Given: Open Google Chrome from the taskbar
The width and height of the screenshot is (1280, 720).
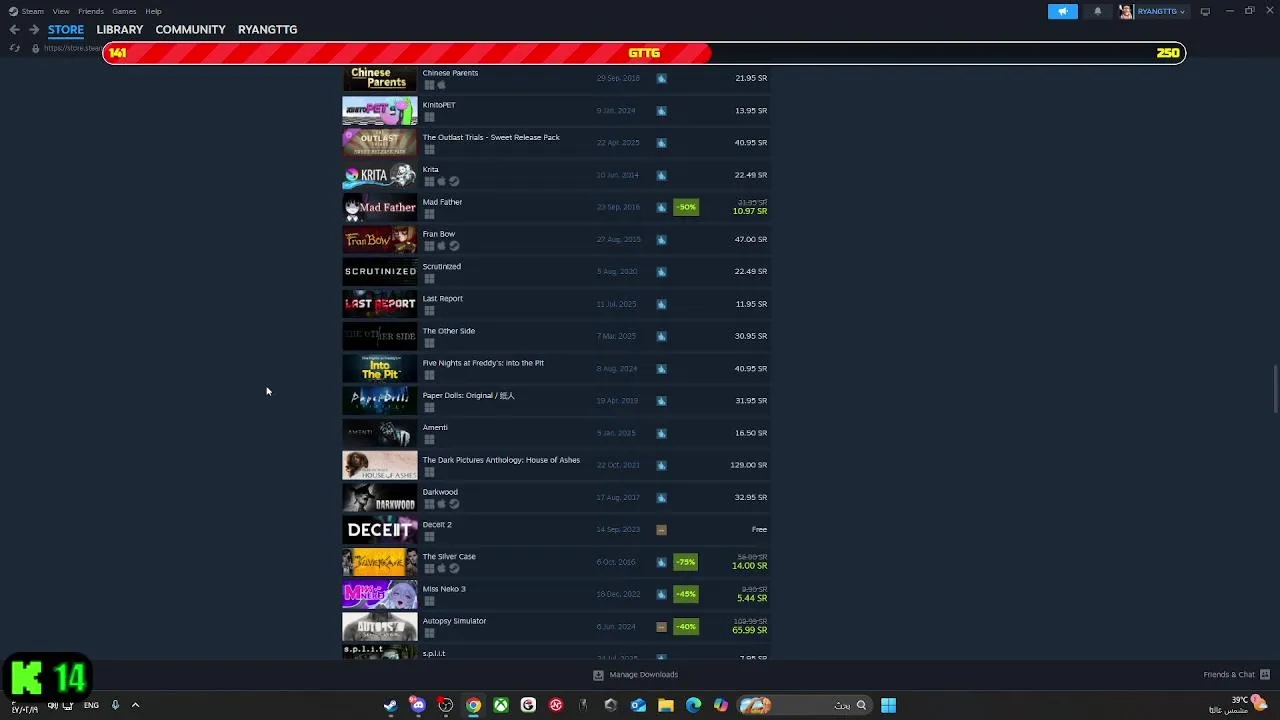Looking at the screenshot, I should click(473, 705).
